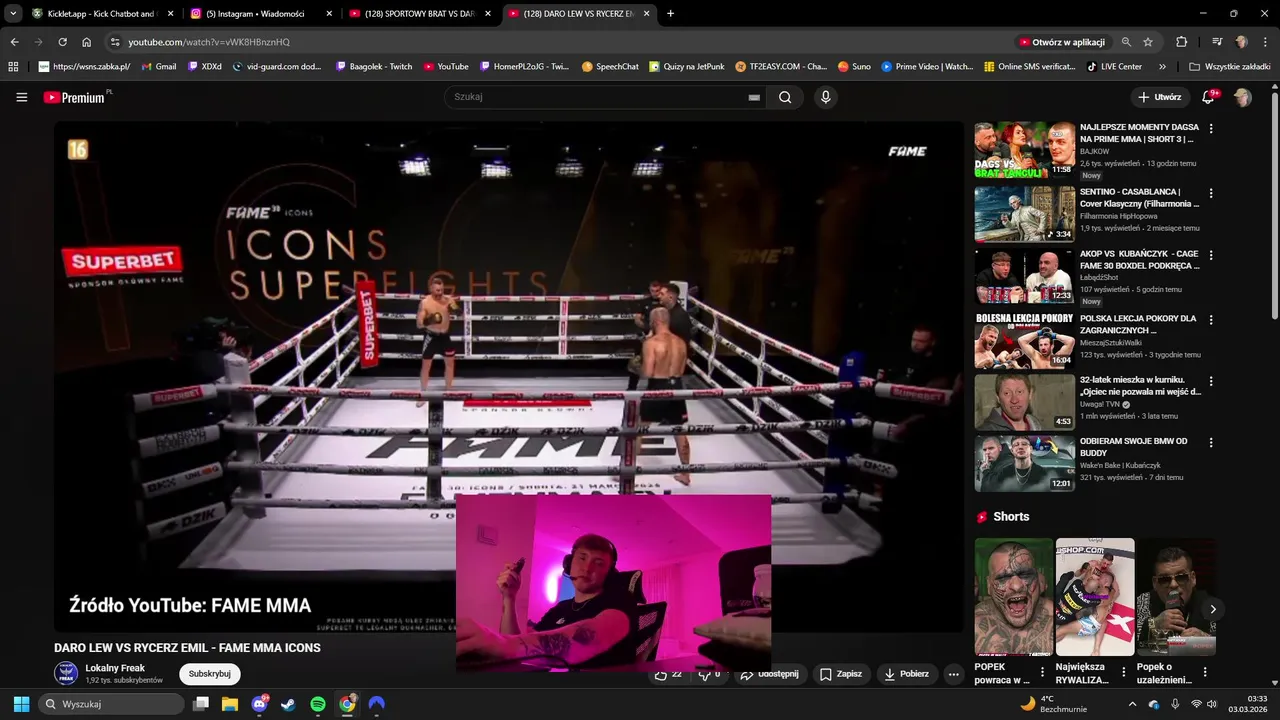The height and width of the screenshot is (720, 1280).
Task: Open File Explorer from the taskbar
Action: [230, 704]
